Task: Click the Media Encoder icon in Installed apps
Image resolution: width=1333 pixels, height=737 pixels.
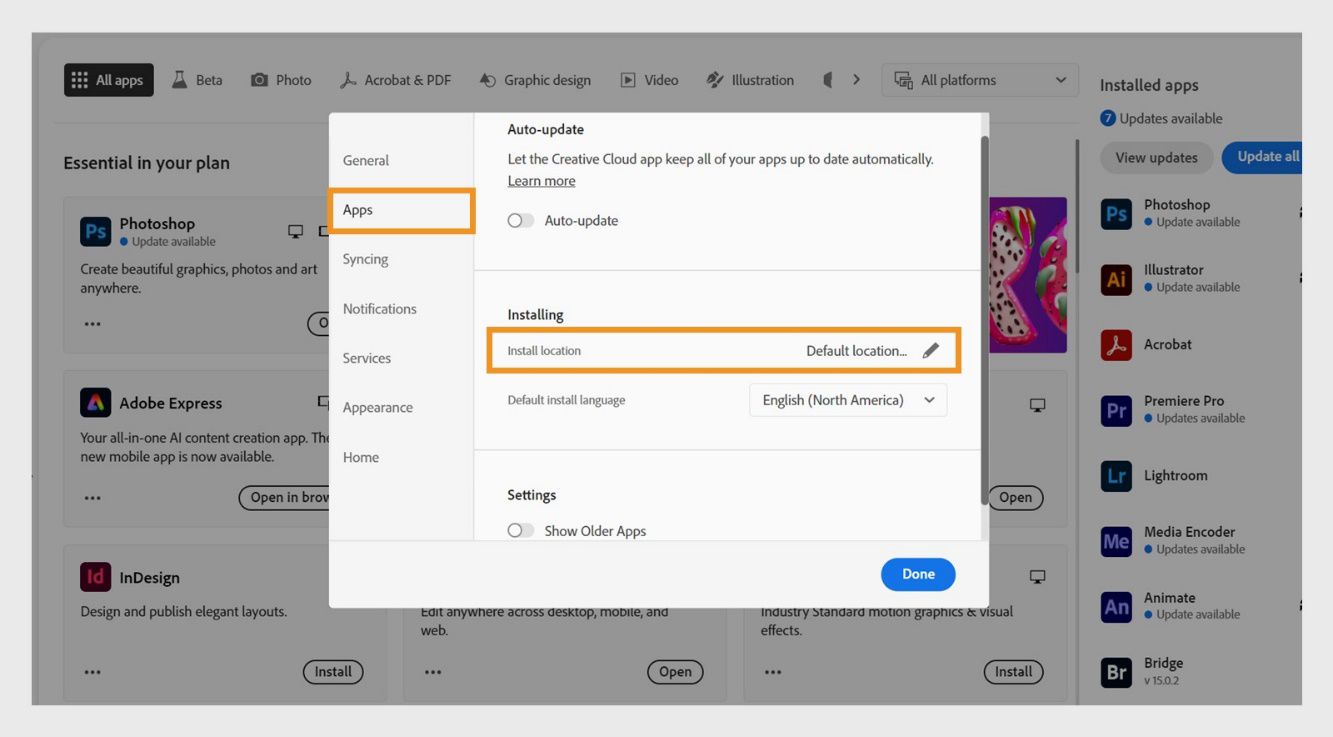Action: point(1116,541)
